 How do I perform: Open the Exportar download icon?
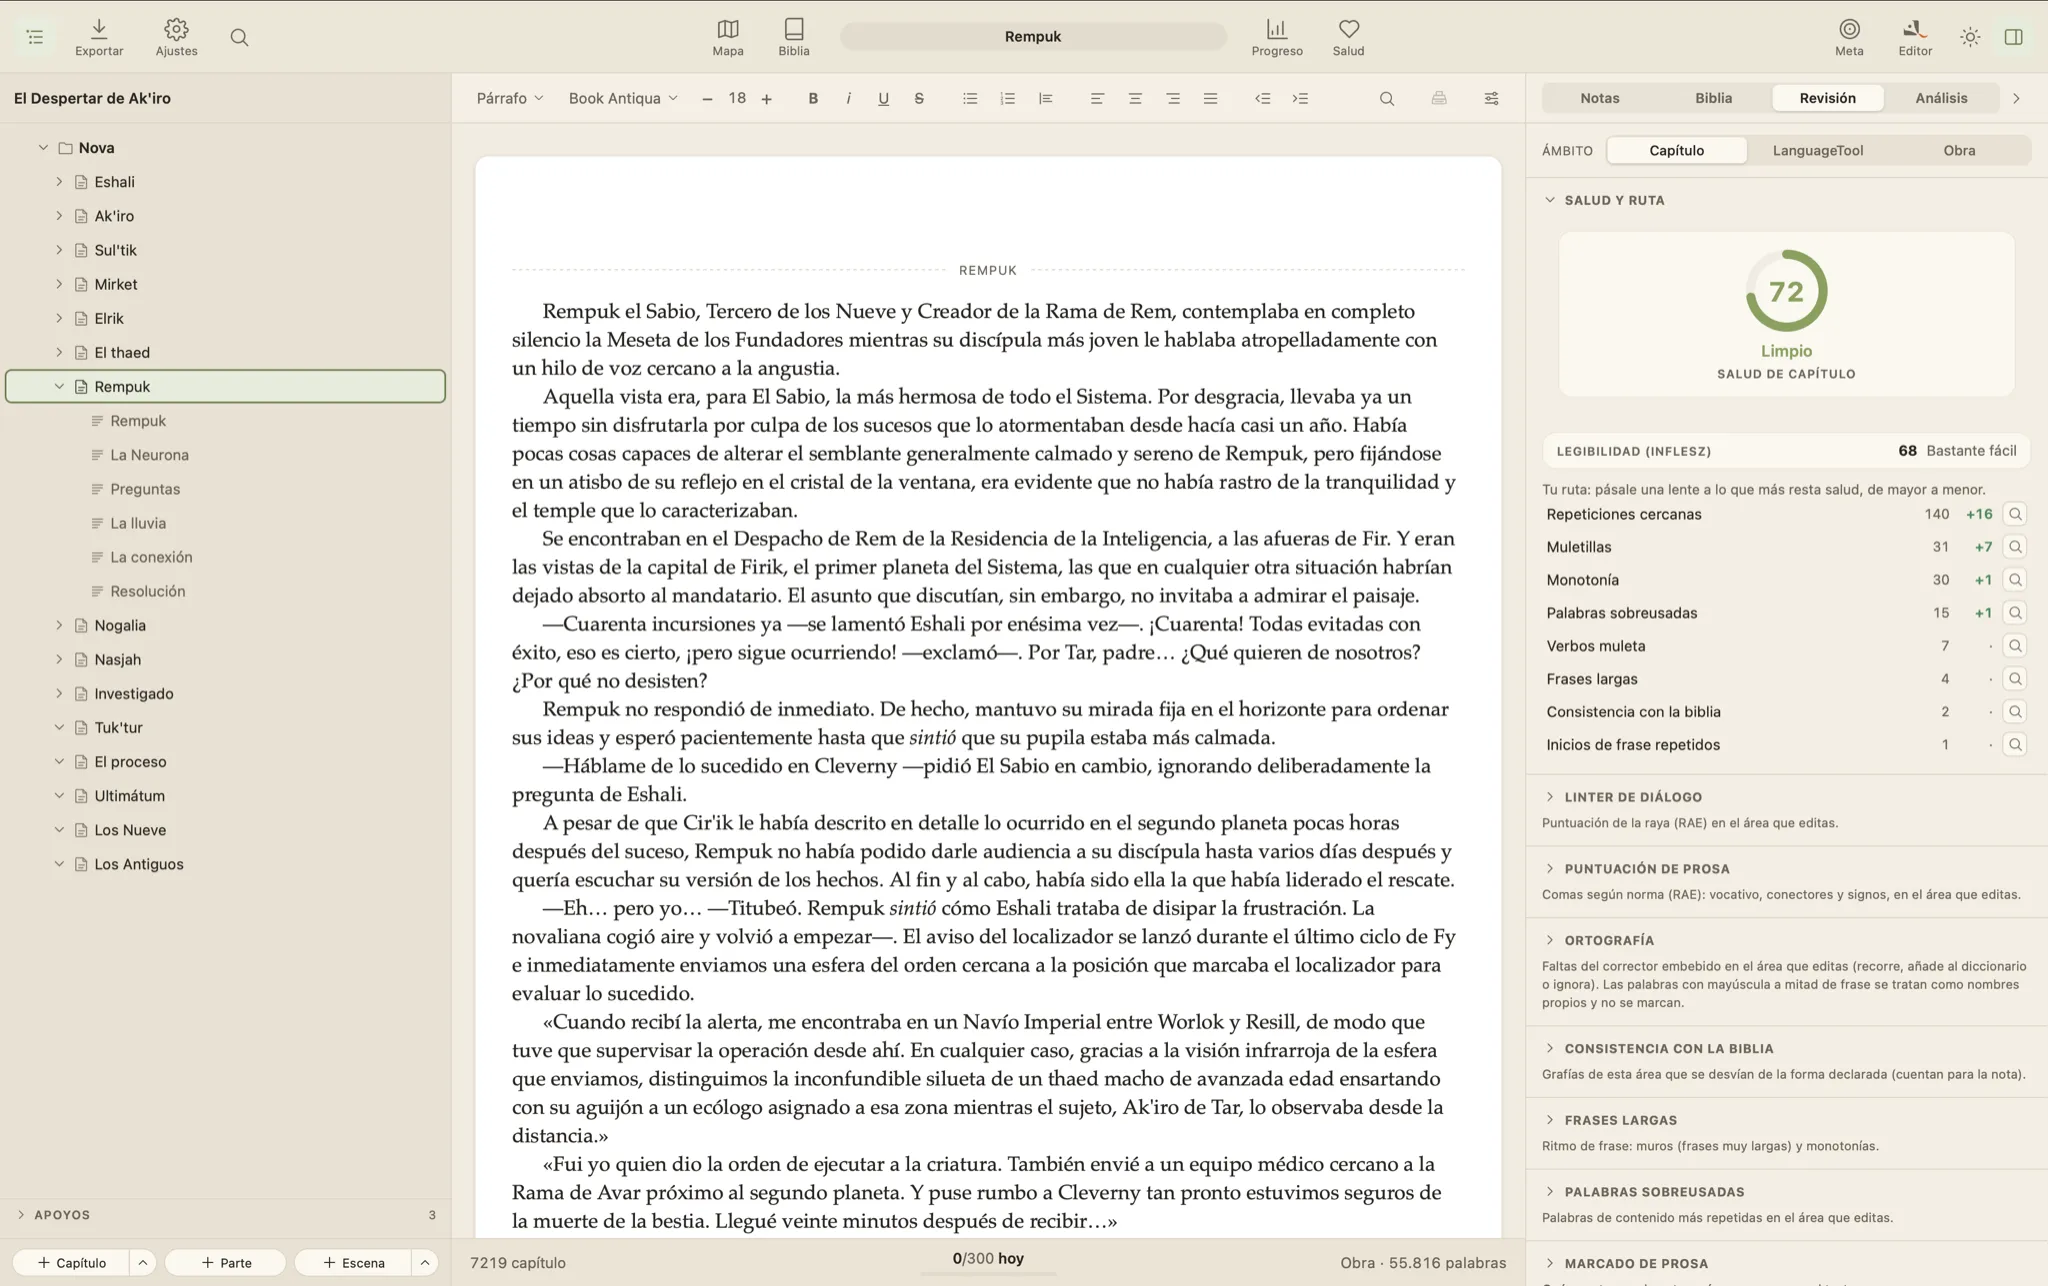tap(99, 37)
